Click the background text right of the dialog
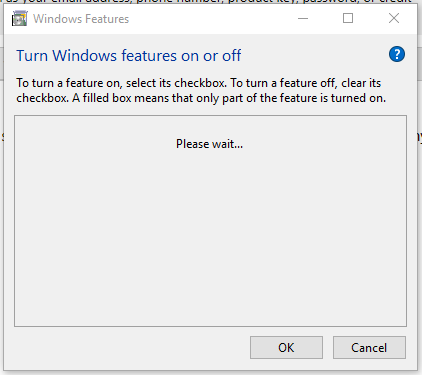The height and width of the screenshot is (375, 422). point(420,137)
